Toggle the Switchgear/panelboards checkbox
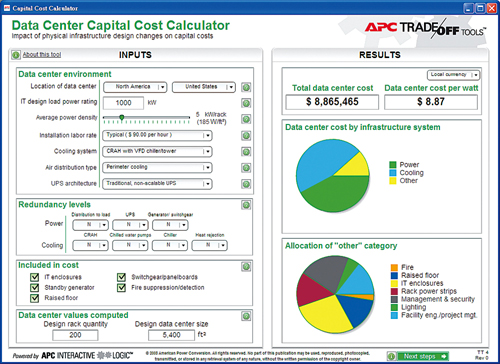The height and width of the screenshot is (364, 500). click(121, 277)
